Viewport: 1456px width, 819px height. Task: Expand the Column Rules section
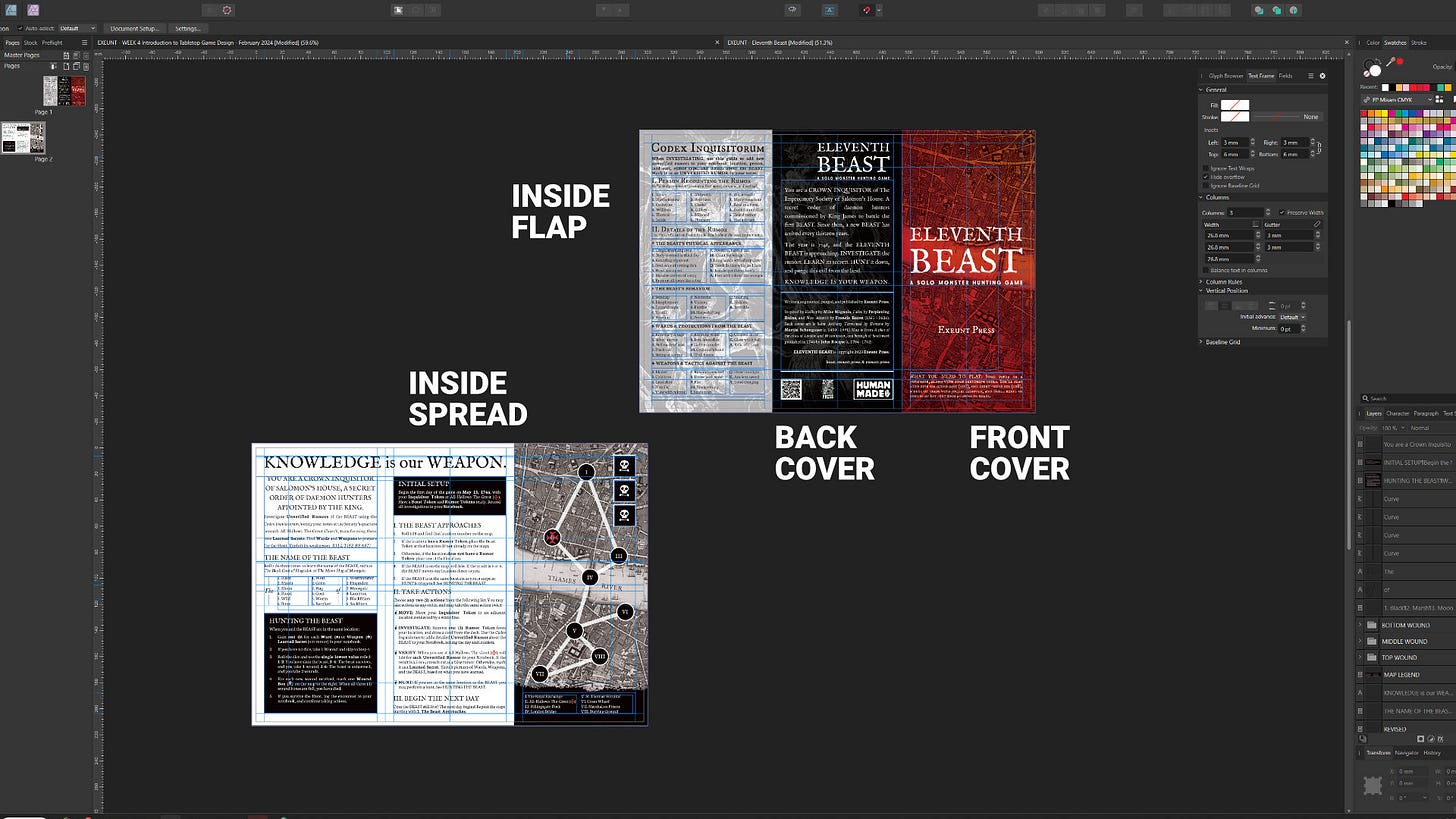(1201, 282)
